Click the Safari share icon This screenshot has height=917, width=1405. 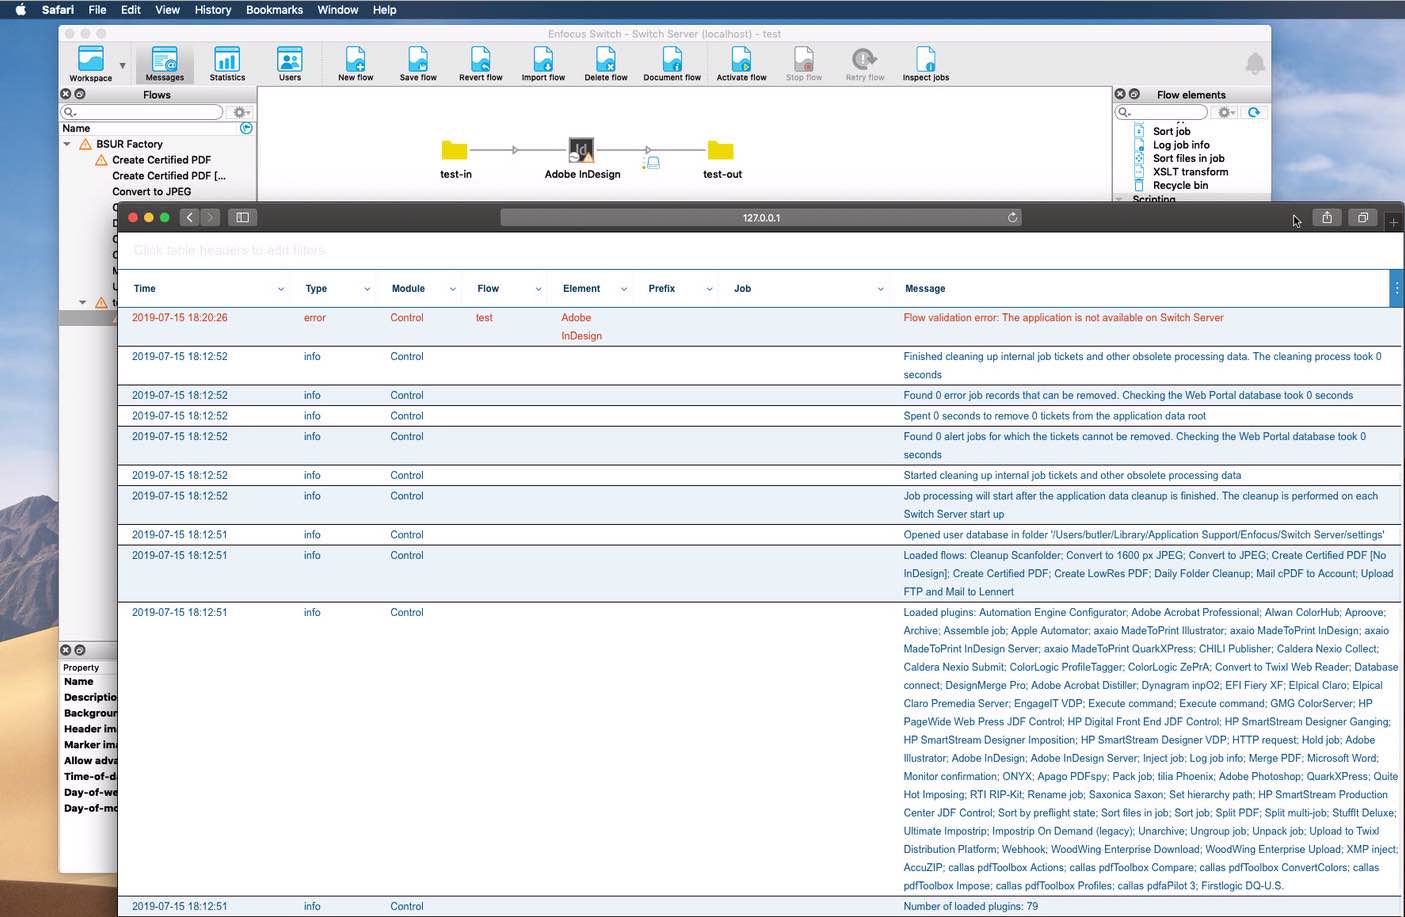1327,217
